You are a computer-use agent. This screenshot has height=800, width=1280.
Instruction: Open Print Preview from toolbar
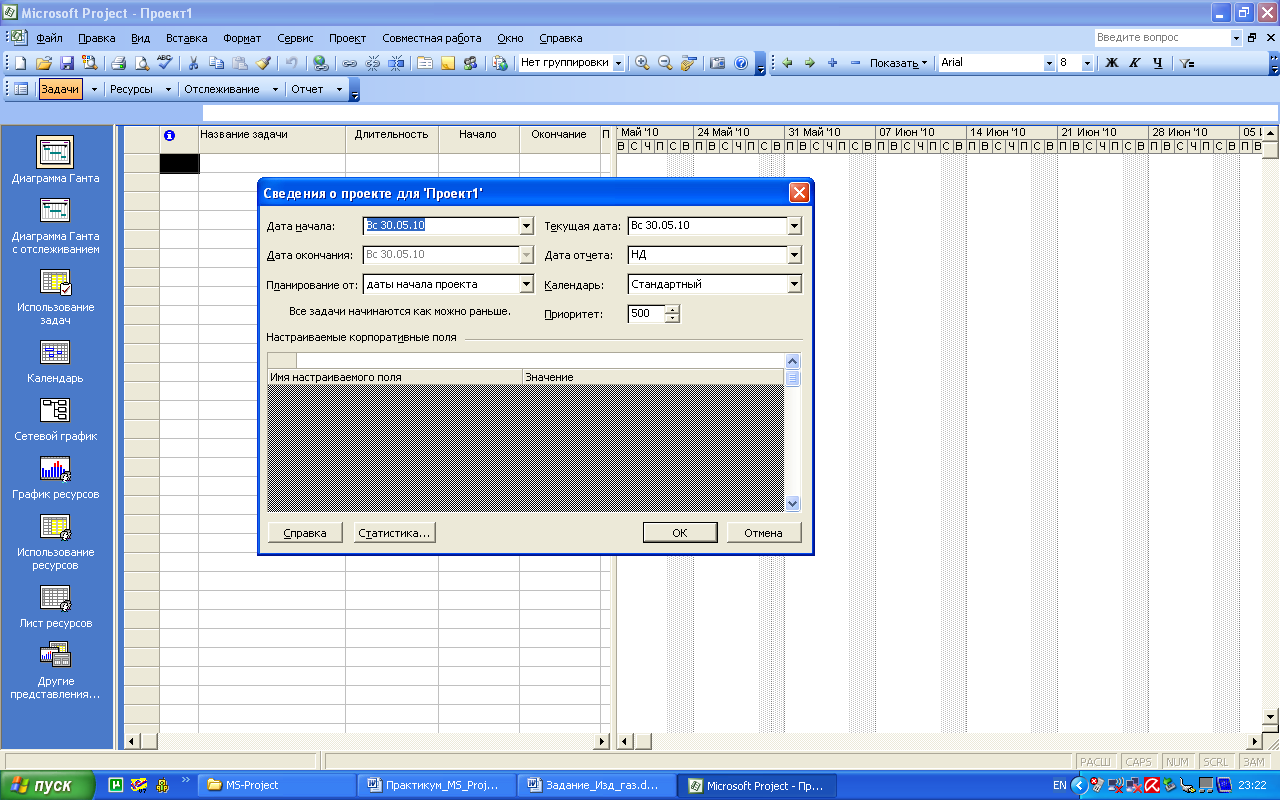(x=142, y=63)
